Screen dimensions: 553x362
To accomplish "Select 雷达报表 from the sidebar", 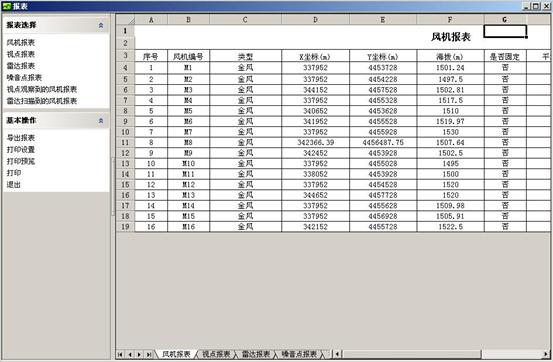I will pos(21,66).
